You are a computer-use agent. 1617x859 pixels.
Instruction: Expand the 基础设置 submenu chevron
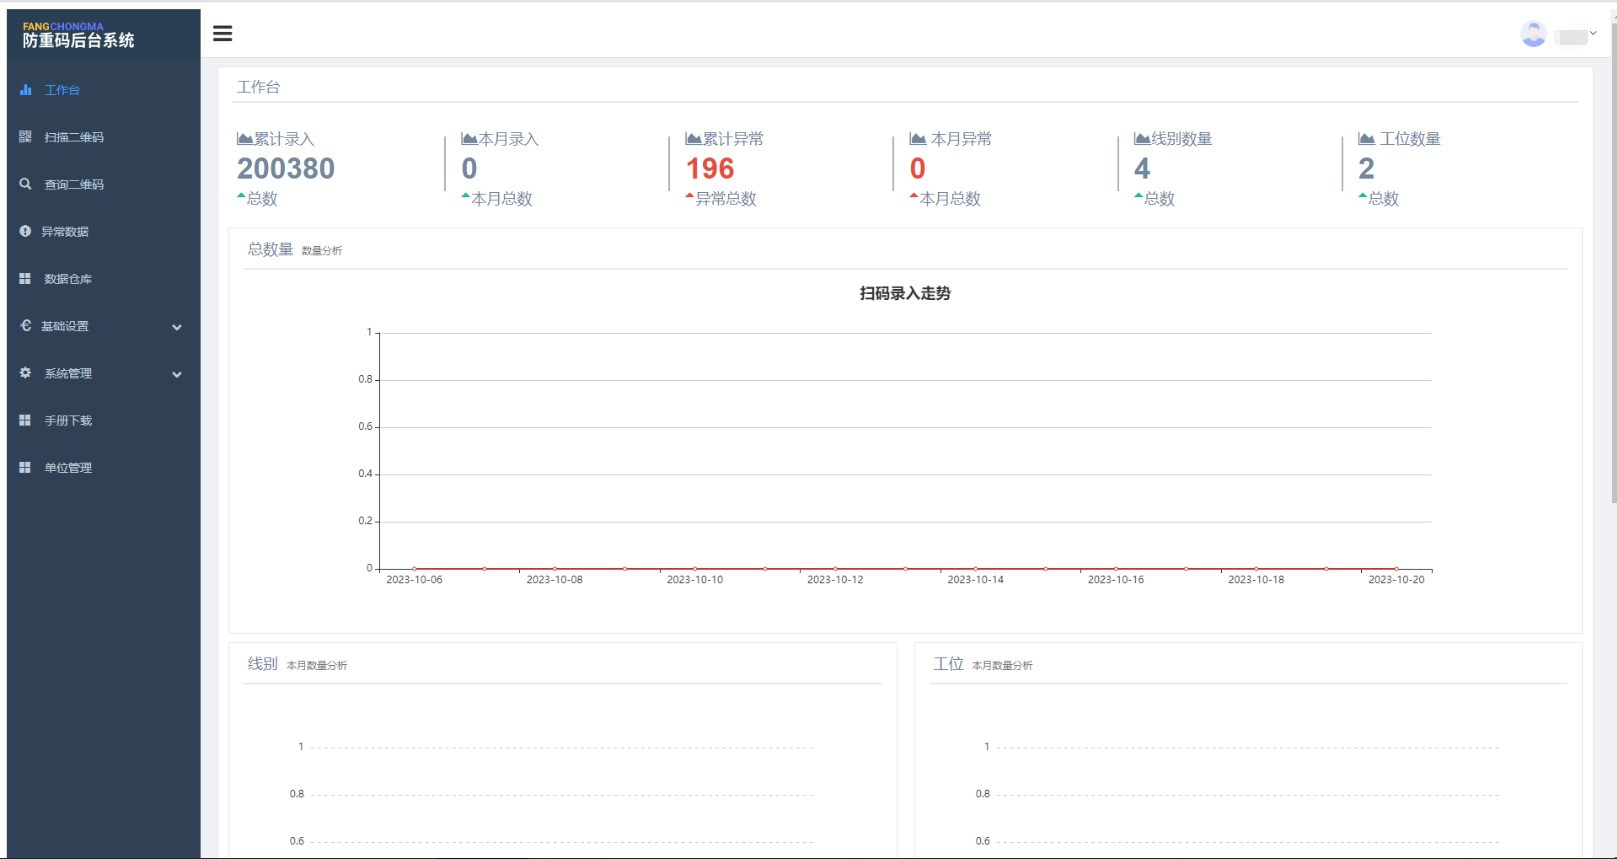(177, 327)
